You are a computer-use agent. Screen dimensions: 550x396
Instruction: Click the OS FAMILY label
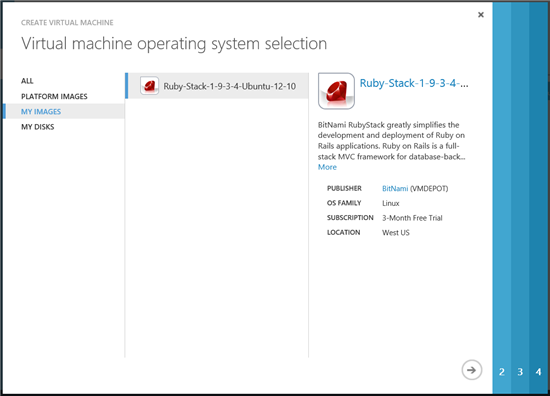(x=344, y=203)
